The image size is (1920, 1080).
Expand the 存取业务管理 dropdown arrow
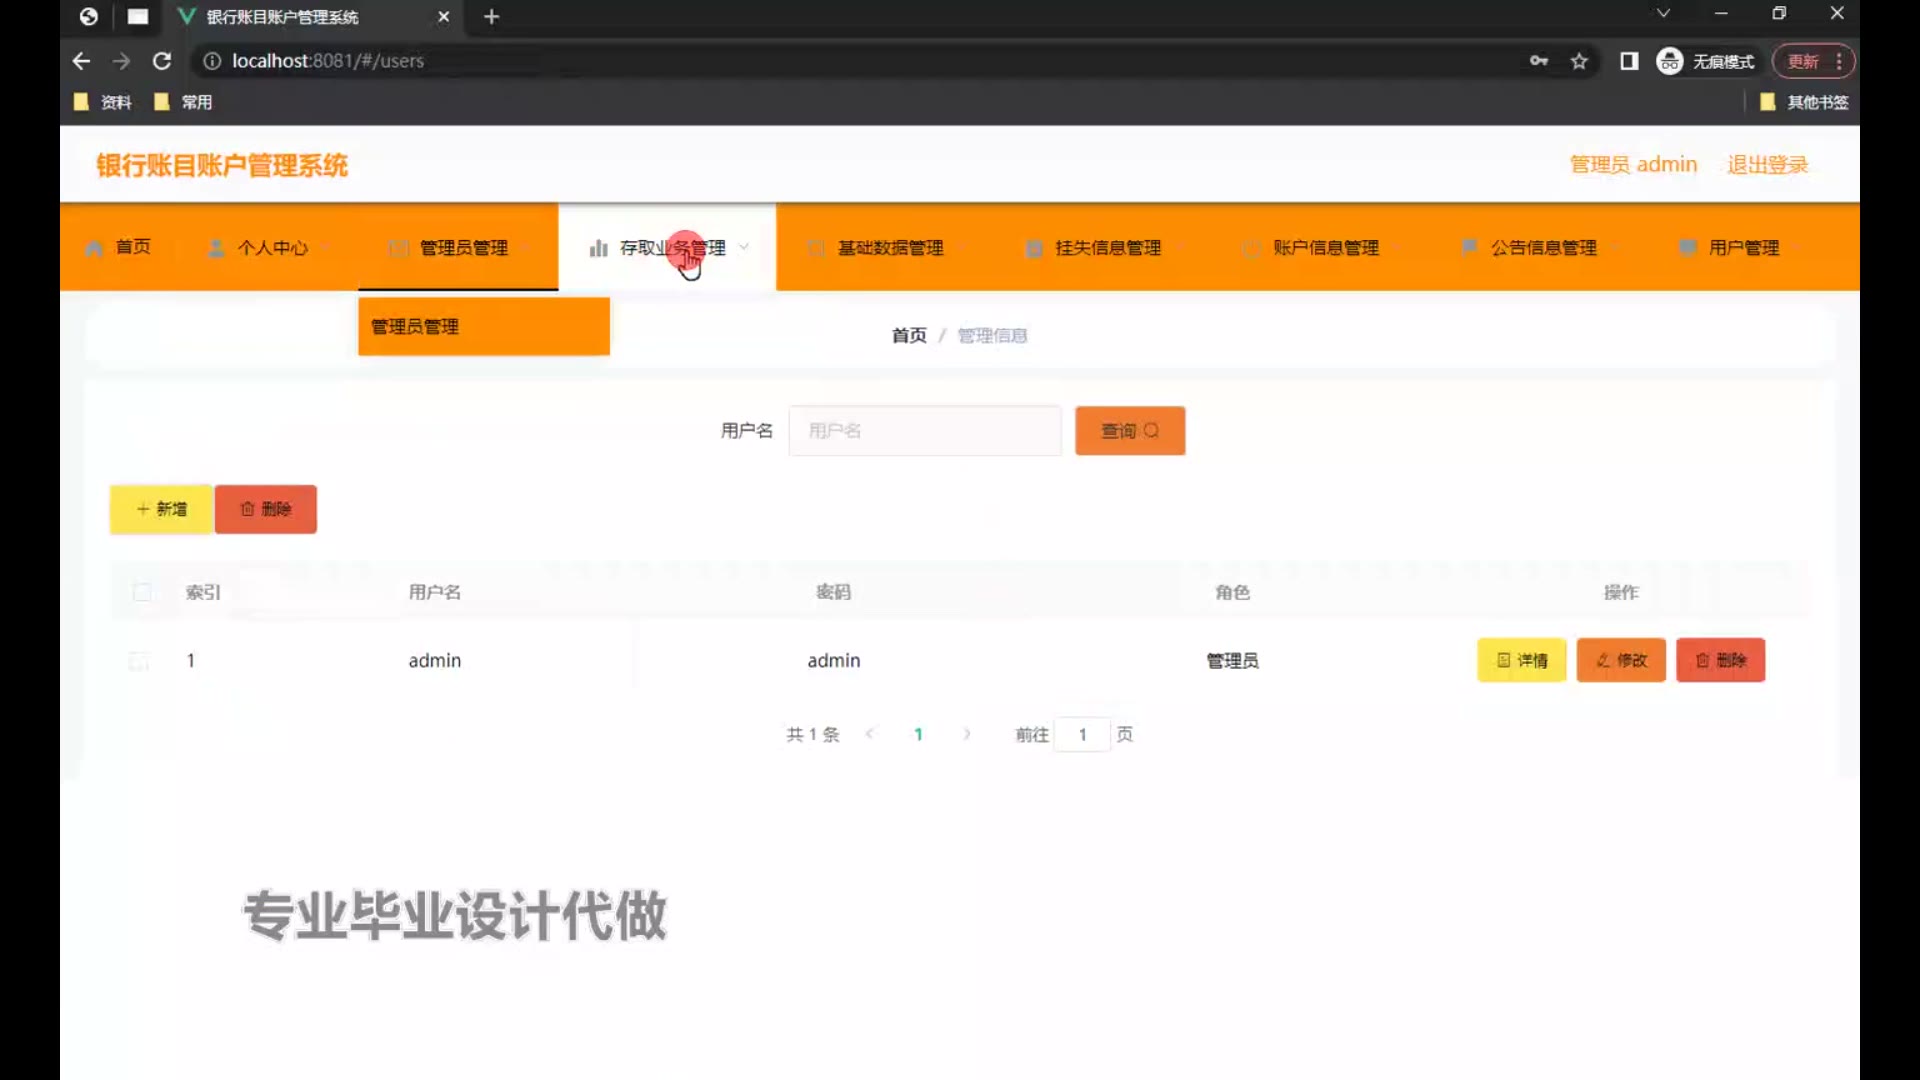[744, 247]
